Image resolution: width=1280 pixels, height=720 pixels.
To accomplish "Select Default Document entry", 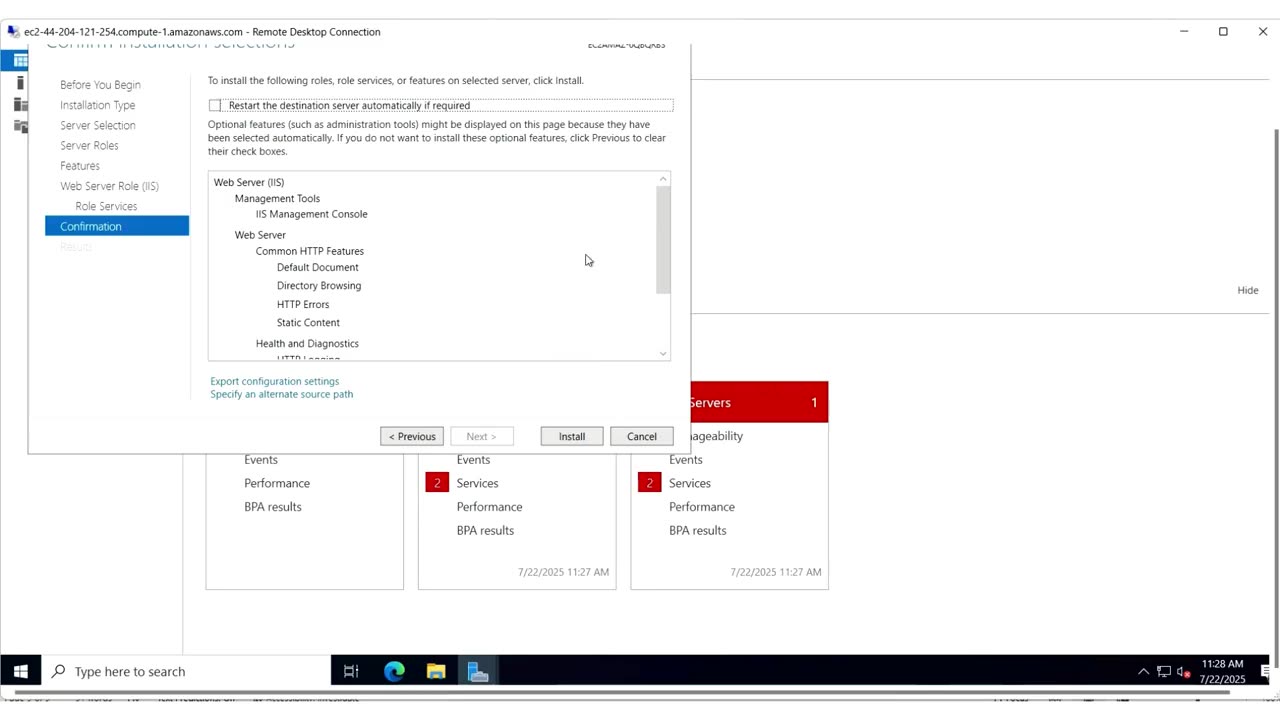I will 317,267.
